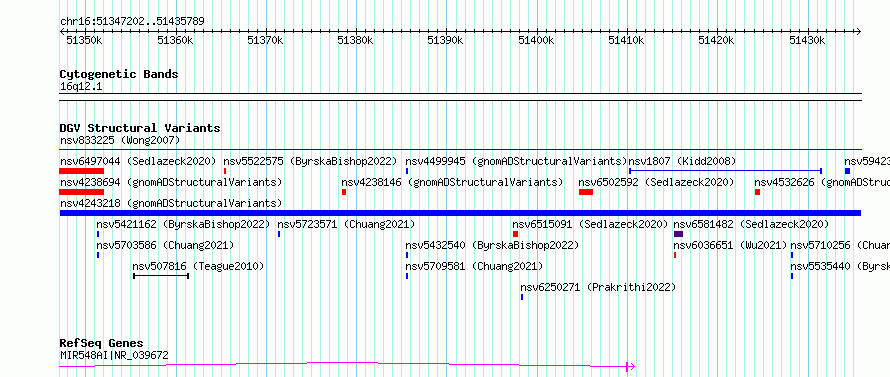This screenshot has width=890, height=377.
Task: Click the nsv4532626 red marker
Action: click(x=757, y=192)
